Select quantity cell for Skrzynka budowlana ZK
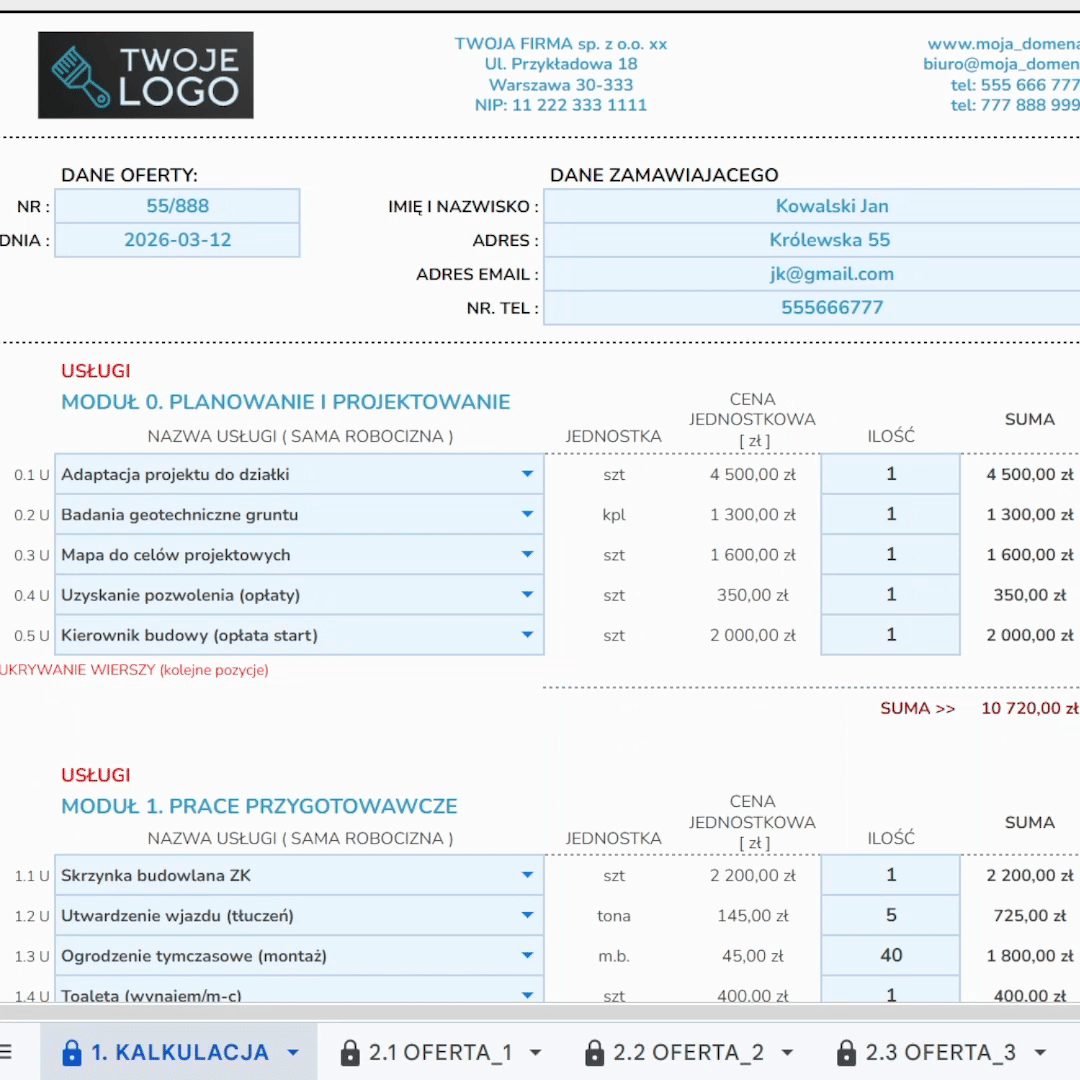The height and width of the screenshot is (1080, 1080). point(891,875)
